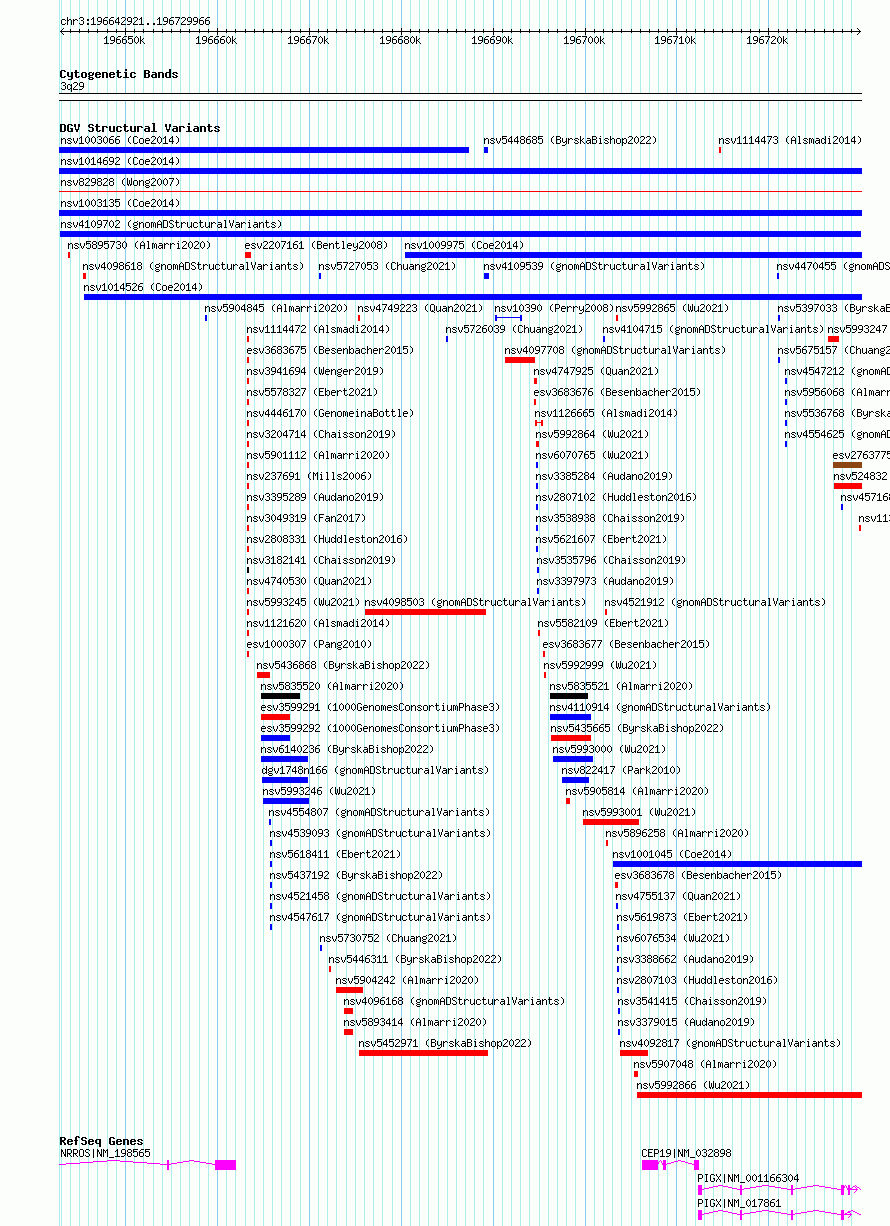
Task: Open the nsv1114473 (Alsmadi2014) variant entry
Action: 790,141
